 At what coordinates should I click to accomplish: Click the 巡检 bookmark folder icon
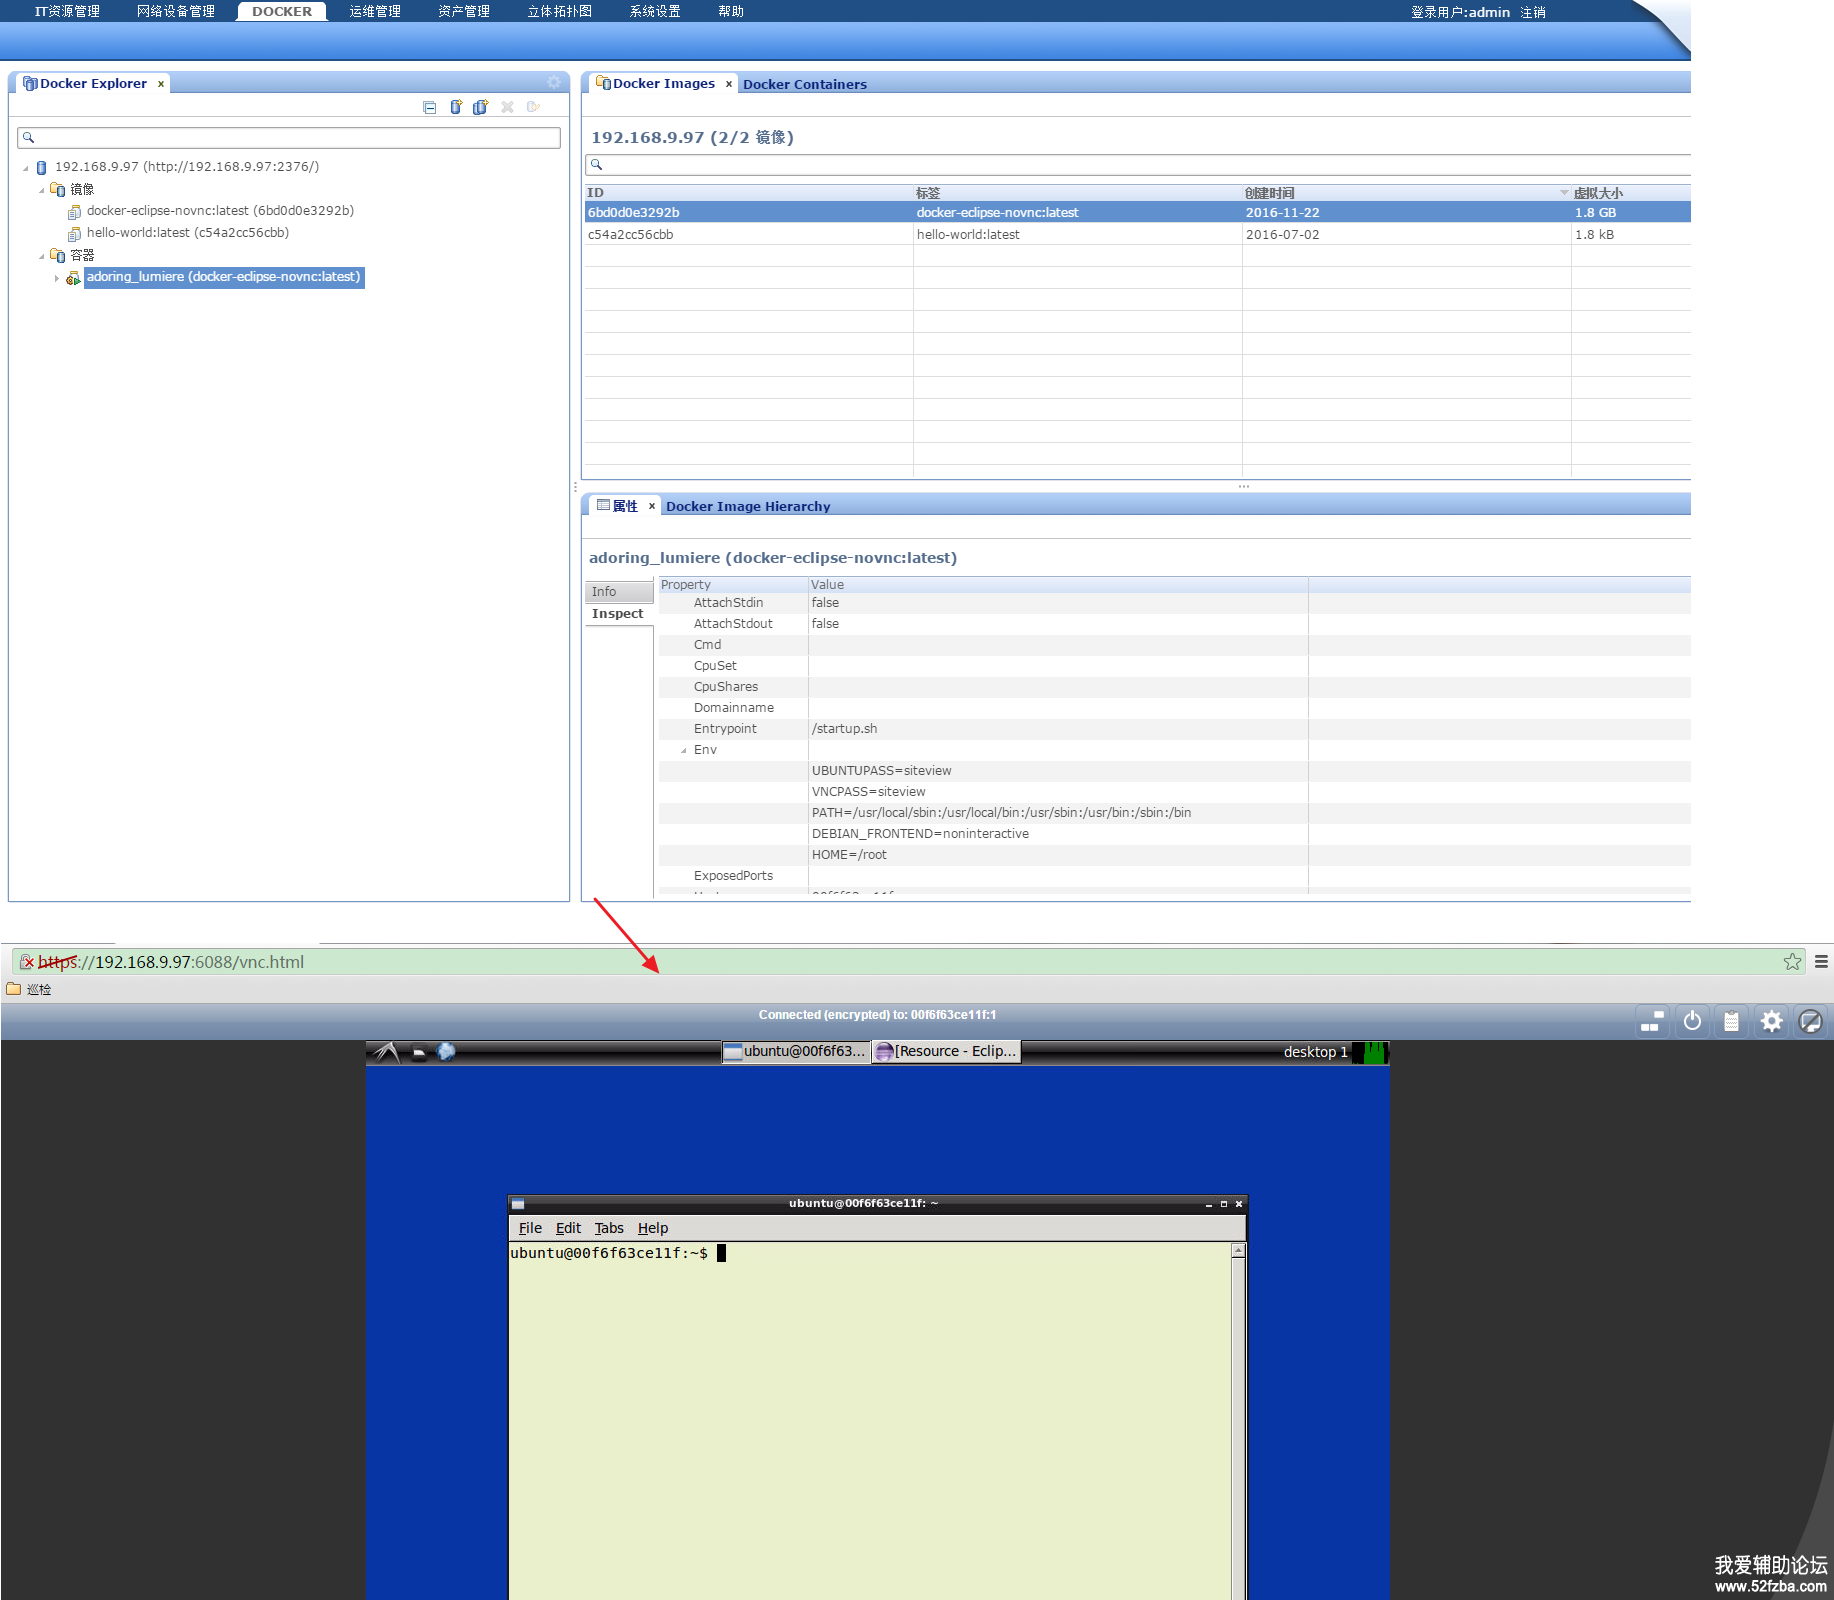tap(14, 989)
